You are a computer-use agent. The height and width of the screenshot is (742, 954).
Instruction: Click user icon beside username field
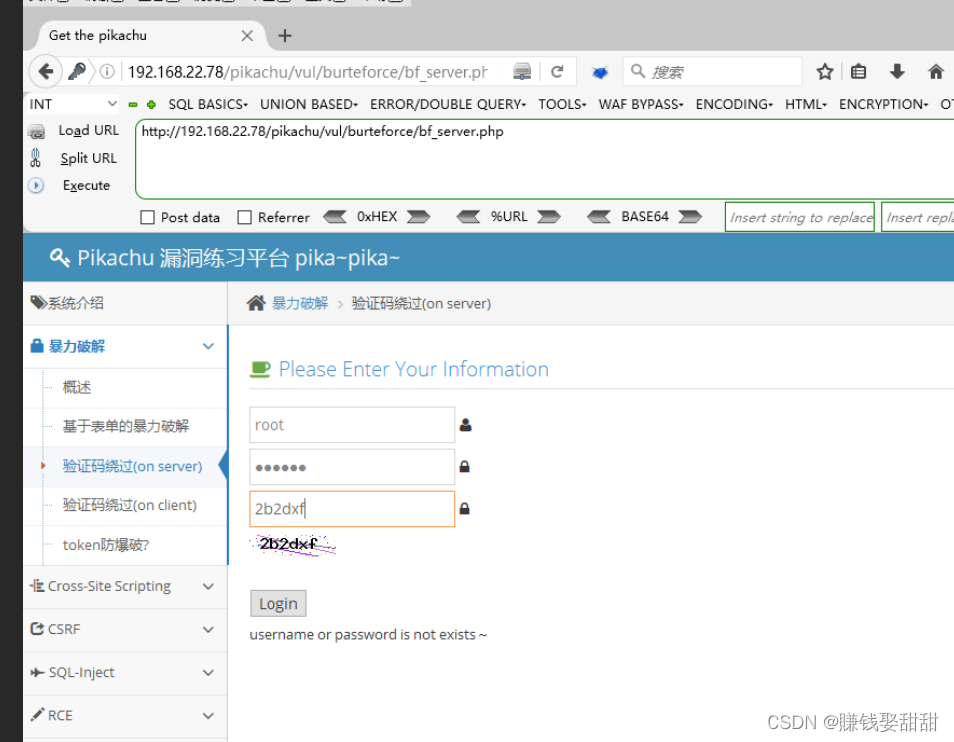point(465,425)
